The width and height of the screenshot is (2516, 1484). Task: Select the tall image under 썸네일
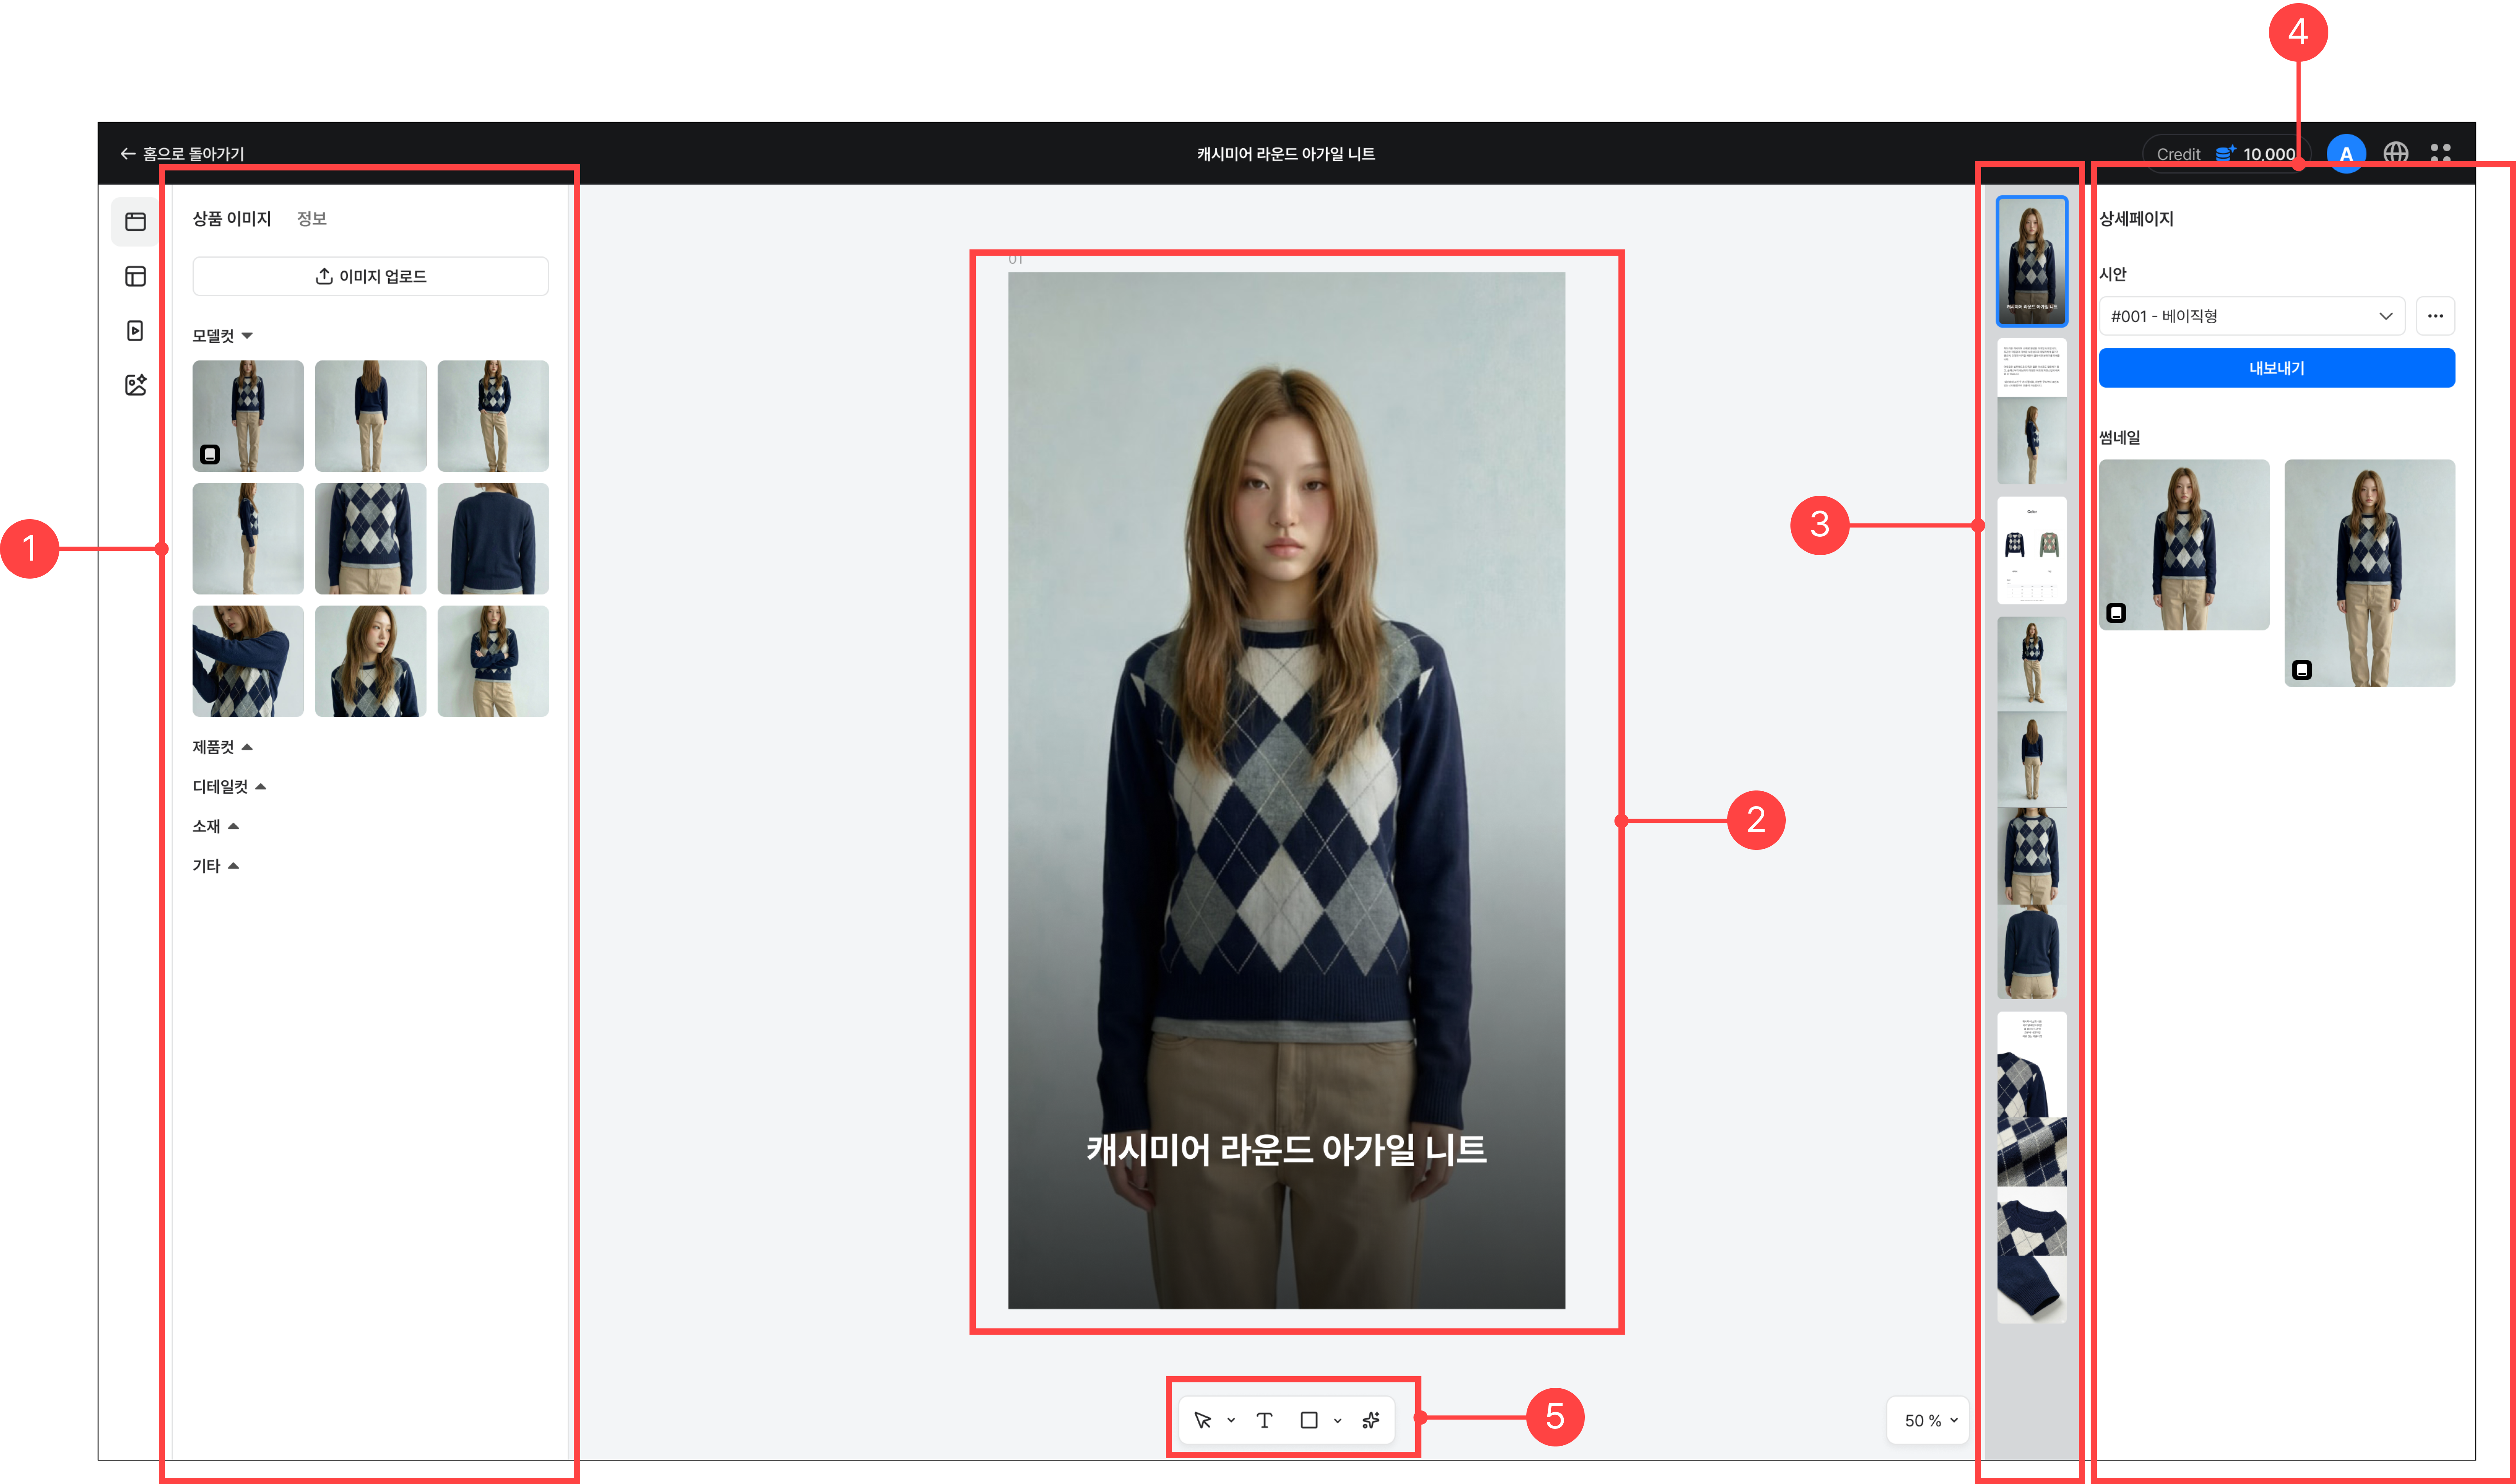2370,573
